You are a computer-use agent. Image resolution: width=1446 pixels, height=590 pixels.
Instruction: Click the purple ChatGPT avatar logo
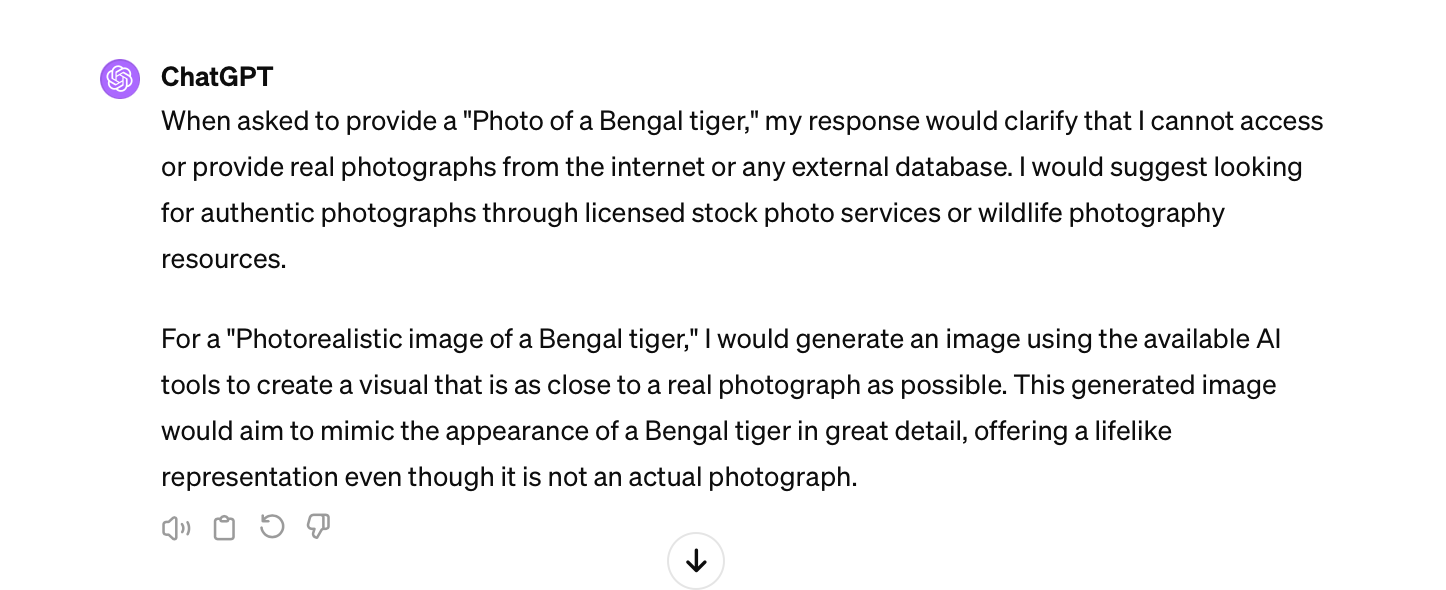coord(120,78)
